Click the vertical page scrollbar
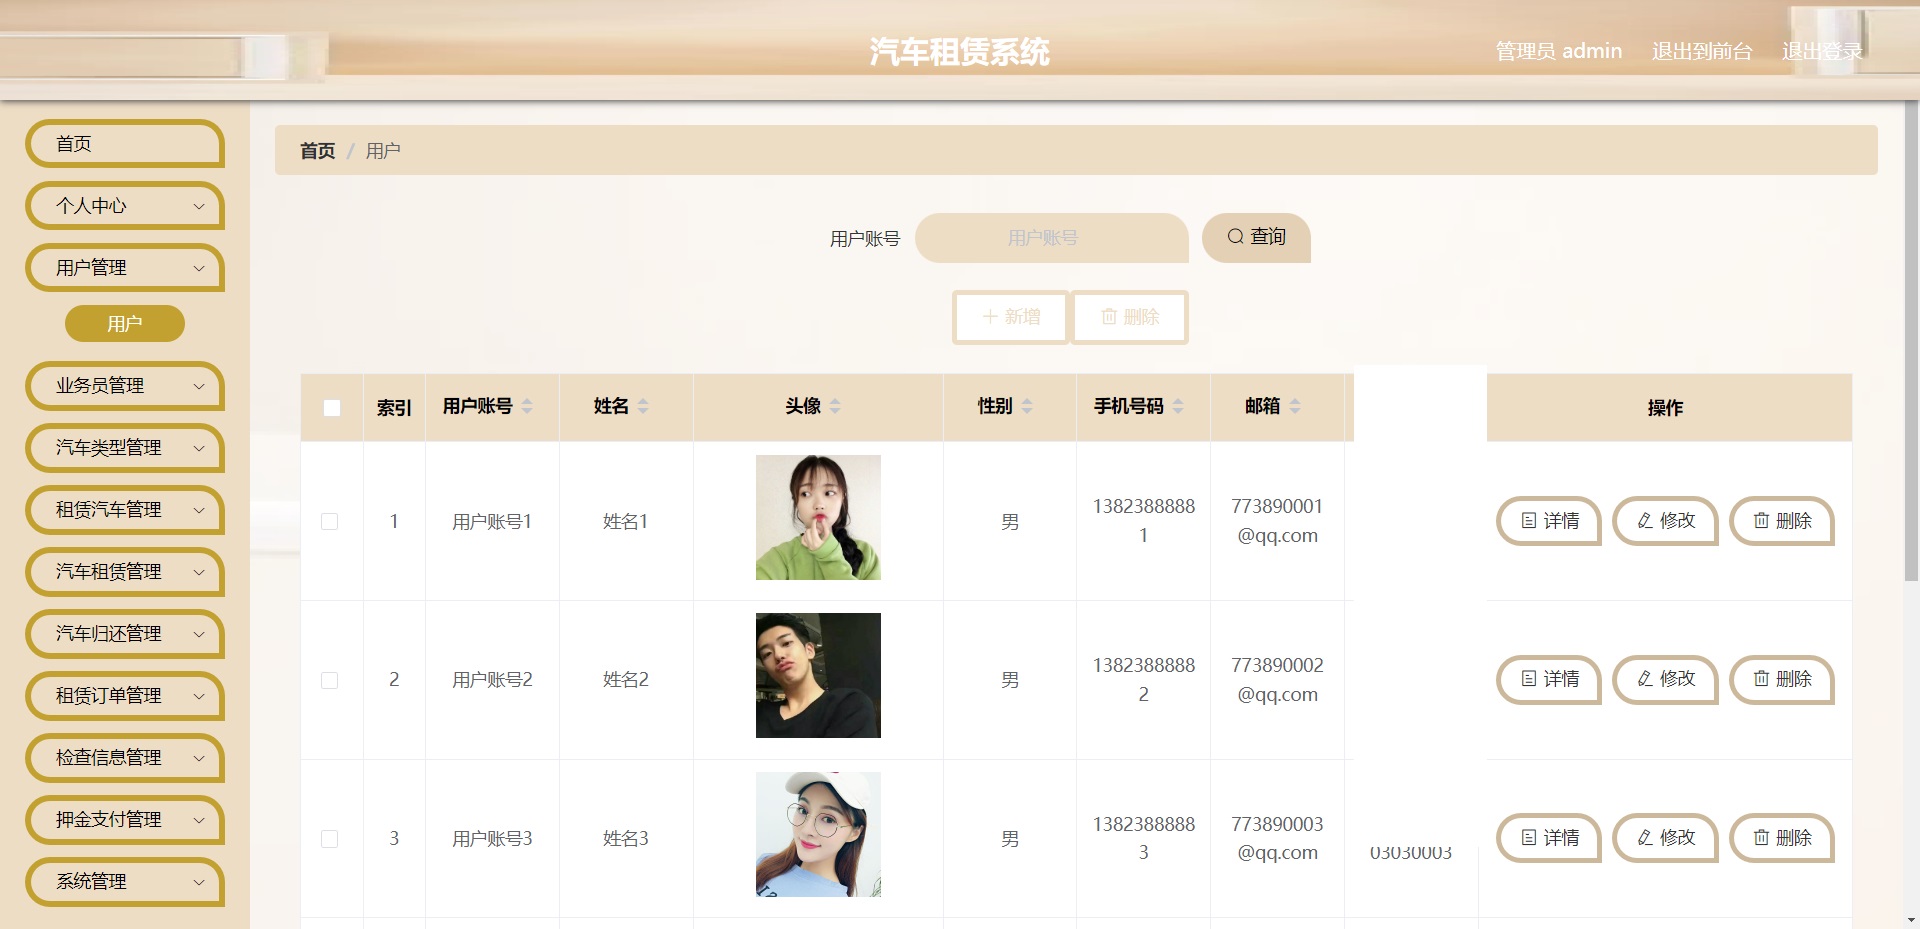 1911,340
